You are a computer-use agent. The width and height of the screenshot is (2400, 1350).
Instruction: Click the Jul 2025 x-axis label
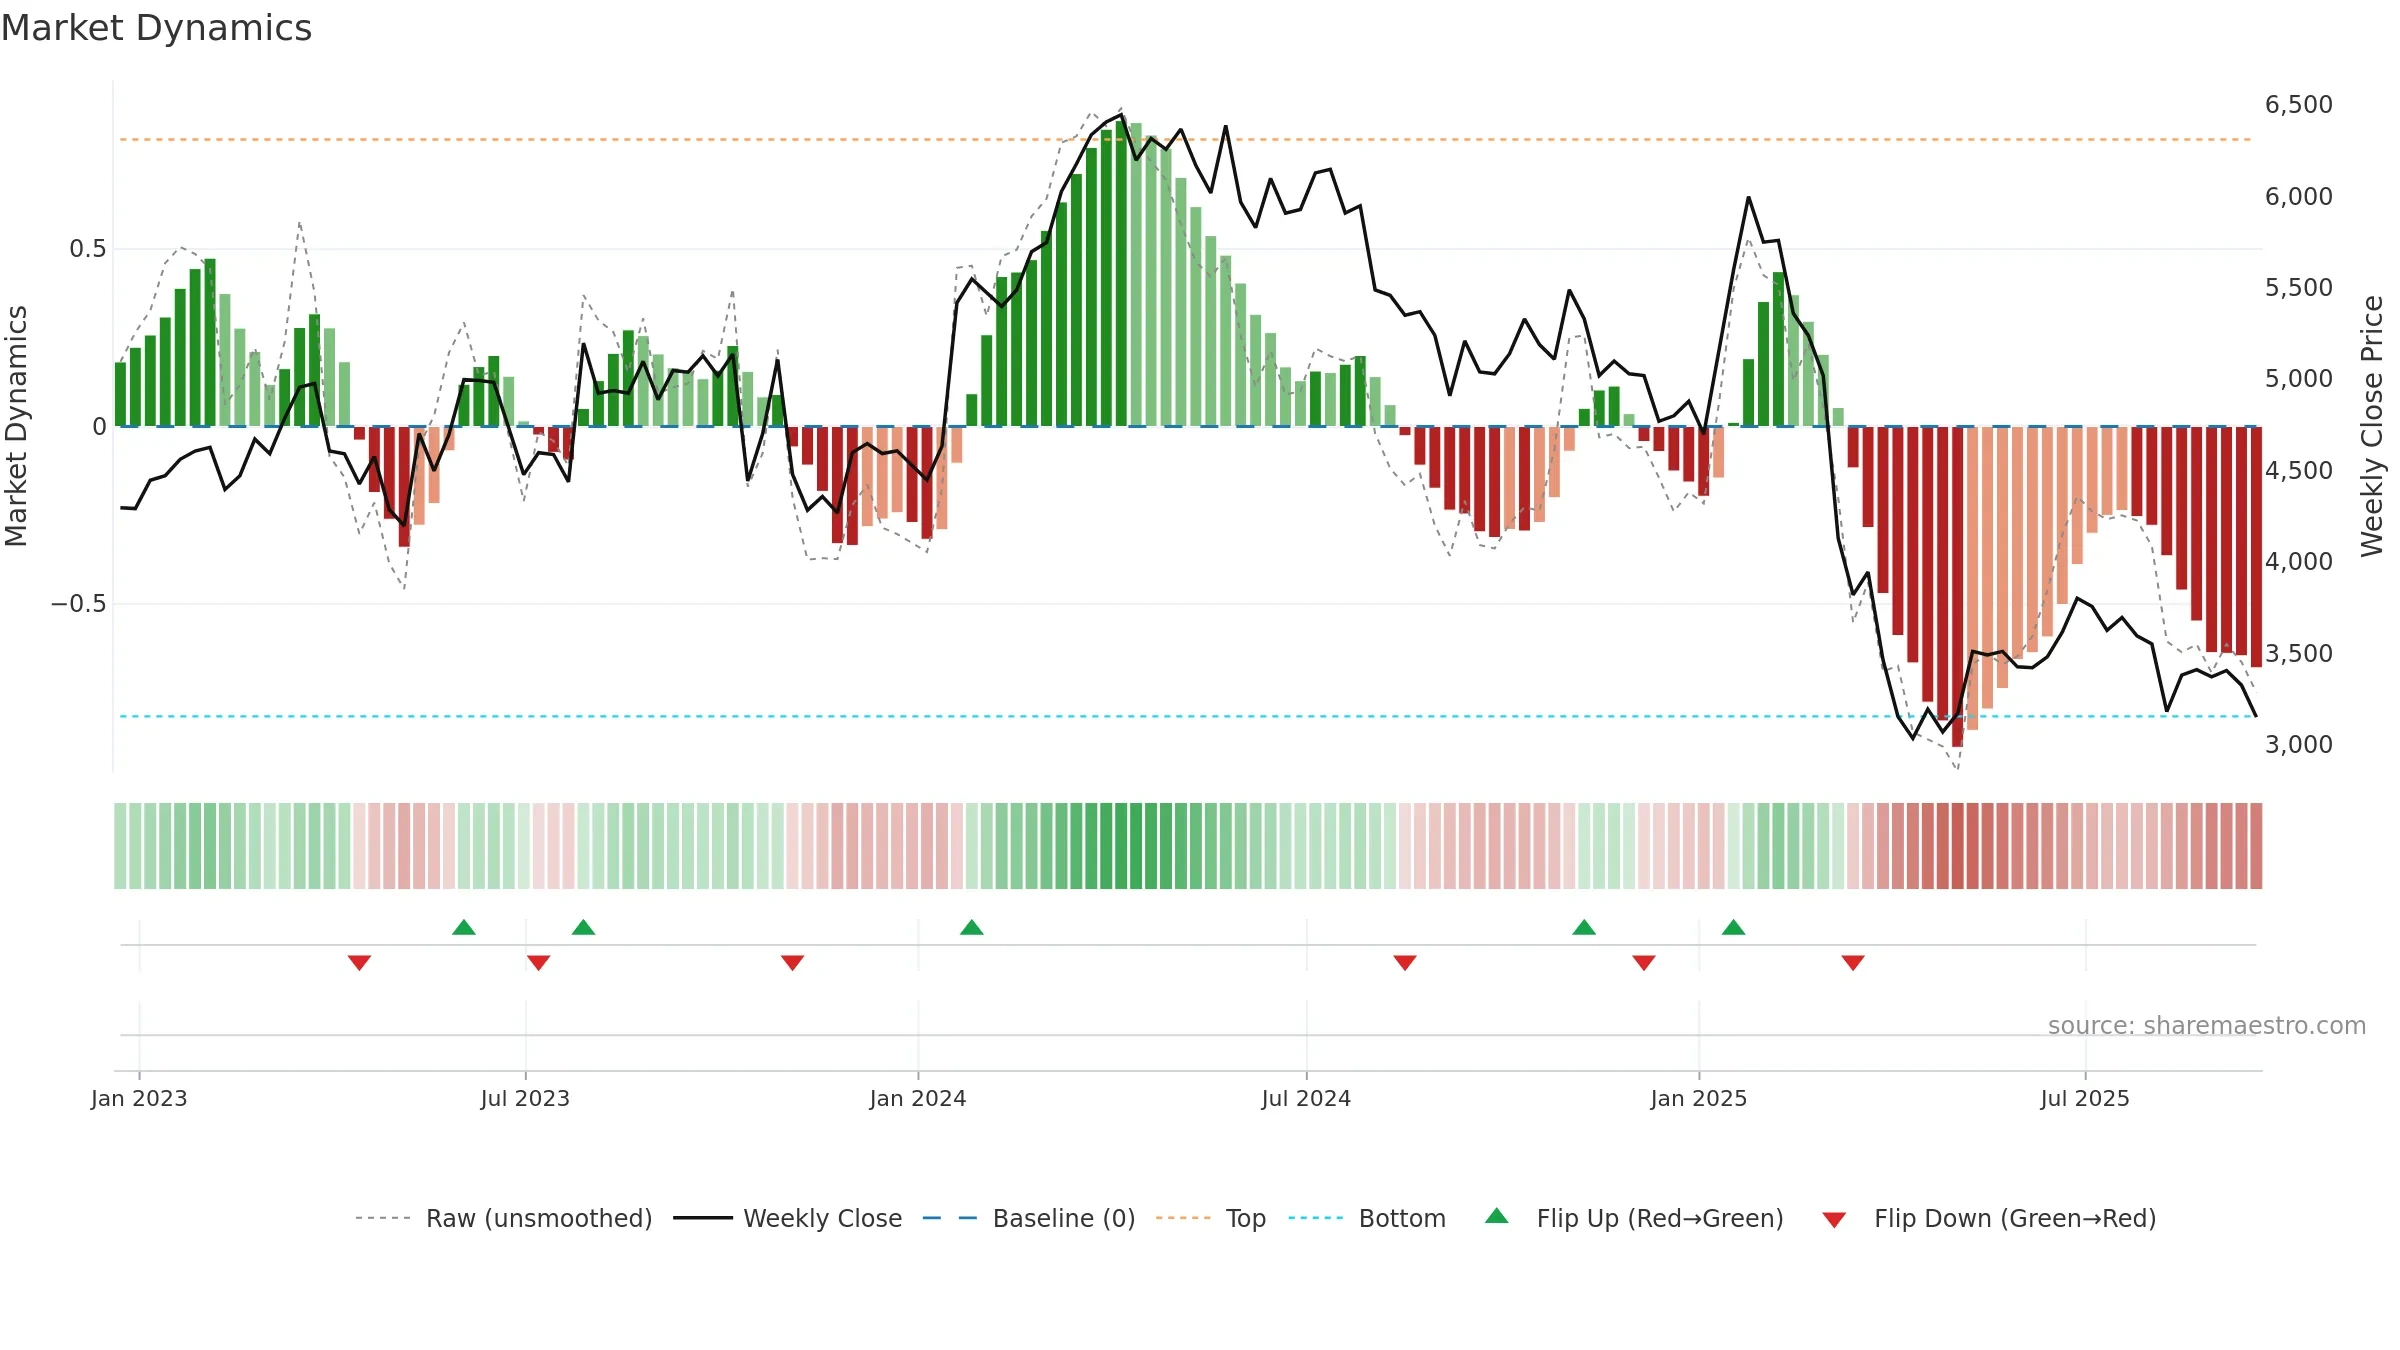tap(2085, 1098)
